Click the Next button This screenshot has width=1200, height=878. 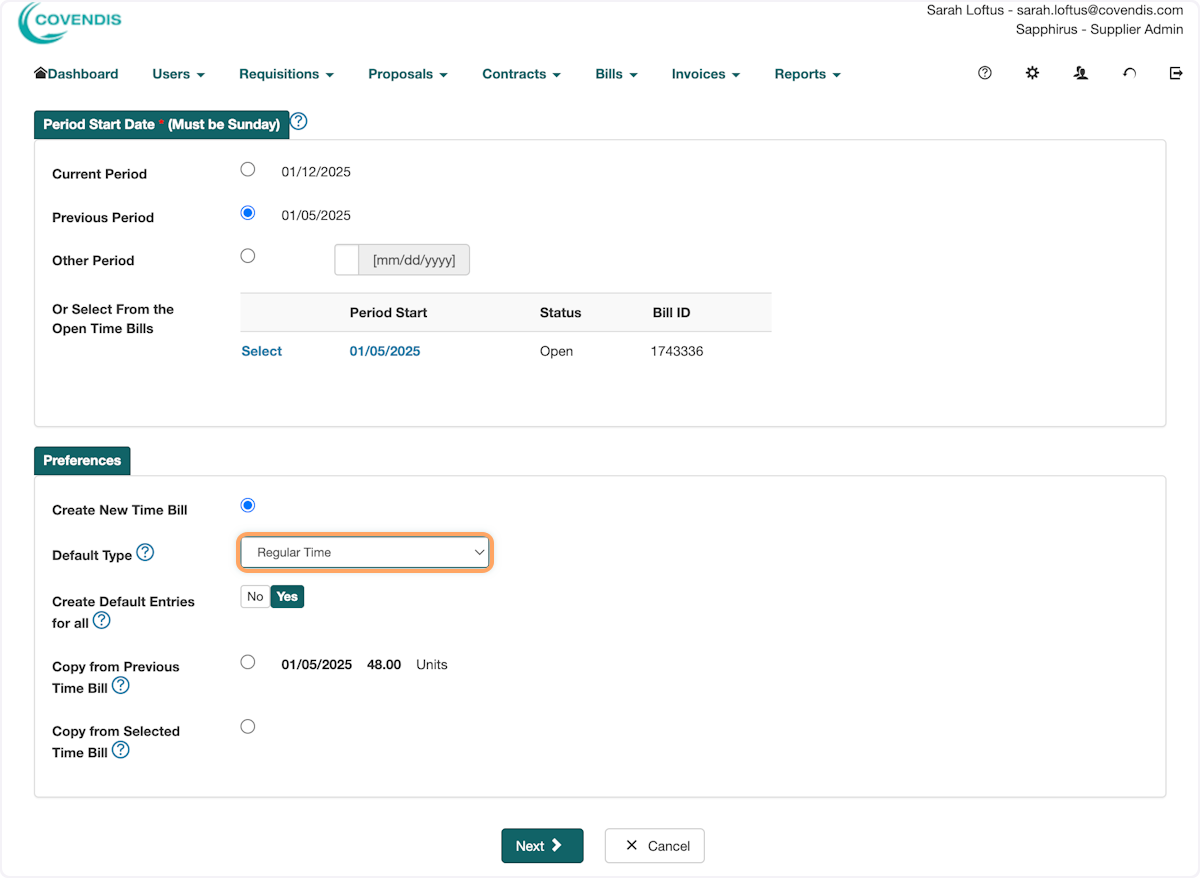(x=542, y=845)
